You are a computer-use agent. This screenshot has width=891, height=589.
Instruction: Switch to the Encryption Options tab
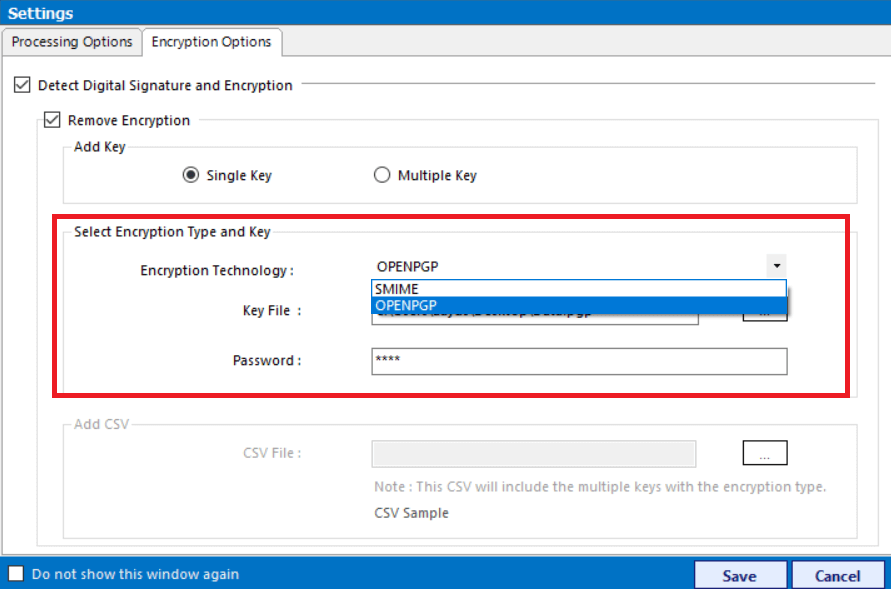tap(212, 42)
